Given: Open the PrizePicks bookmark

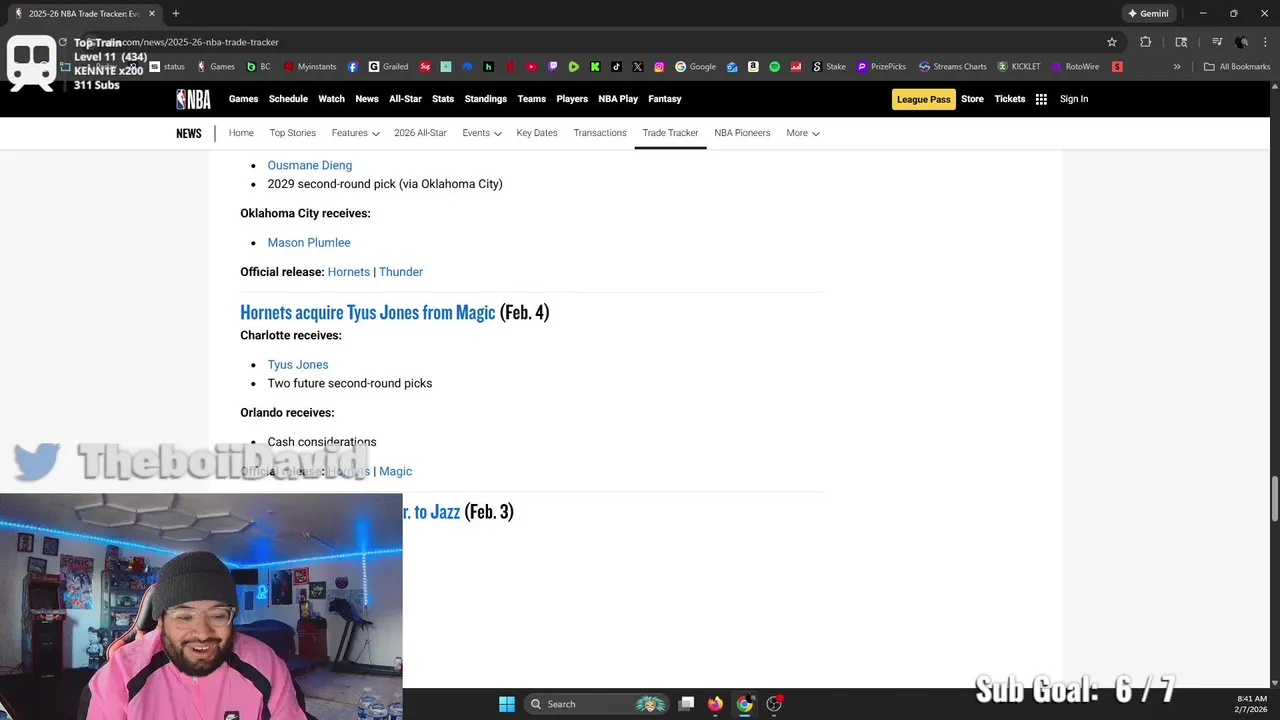Looking at the screenshot, I should point(881,67).
